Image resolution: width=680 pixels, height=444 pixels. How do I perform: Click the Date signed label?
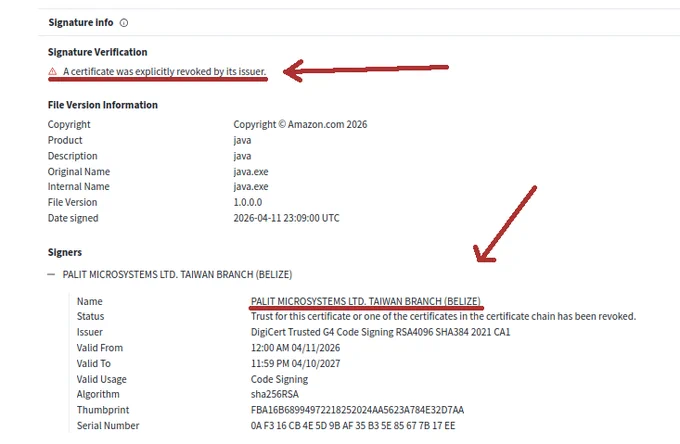[73, 218]
